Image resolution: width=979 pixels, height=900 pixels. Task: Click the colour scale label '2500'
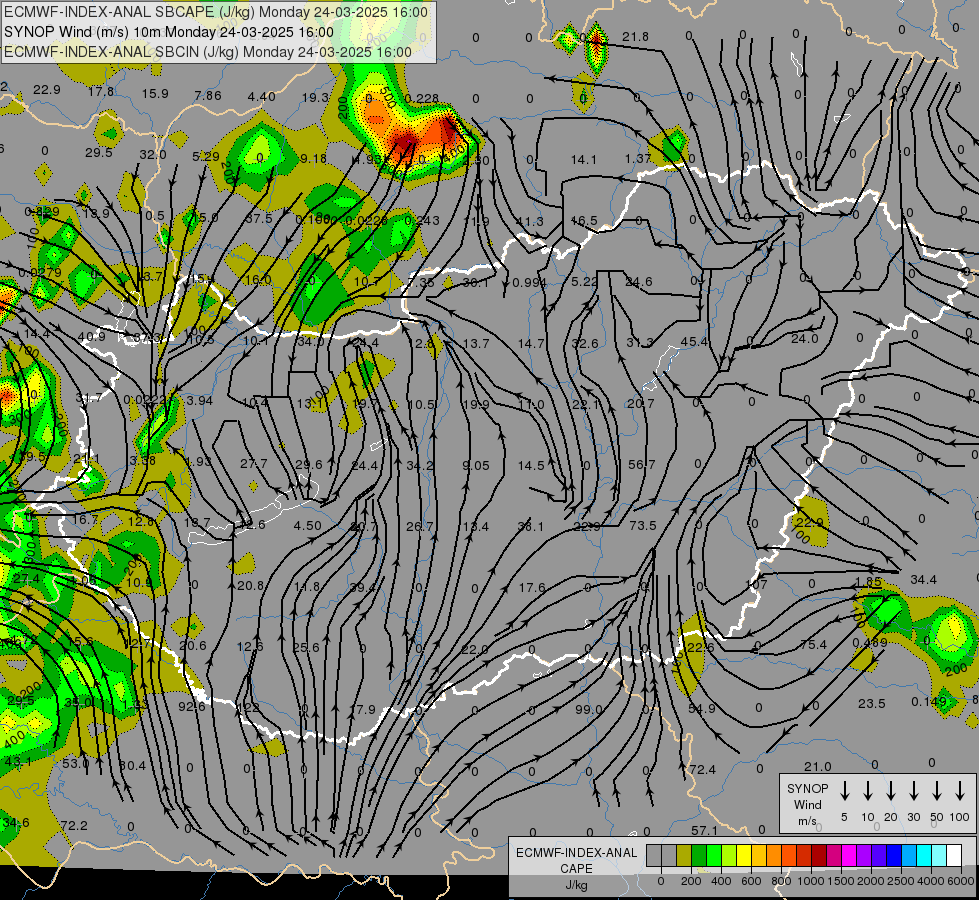(x=900, y=881)
